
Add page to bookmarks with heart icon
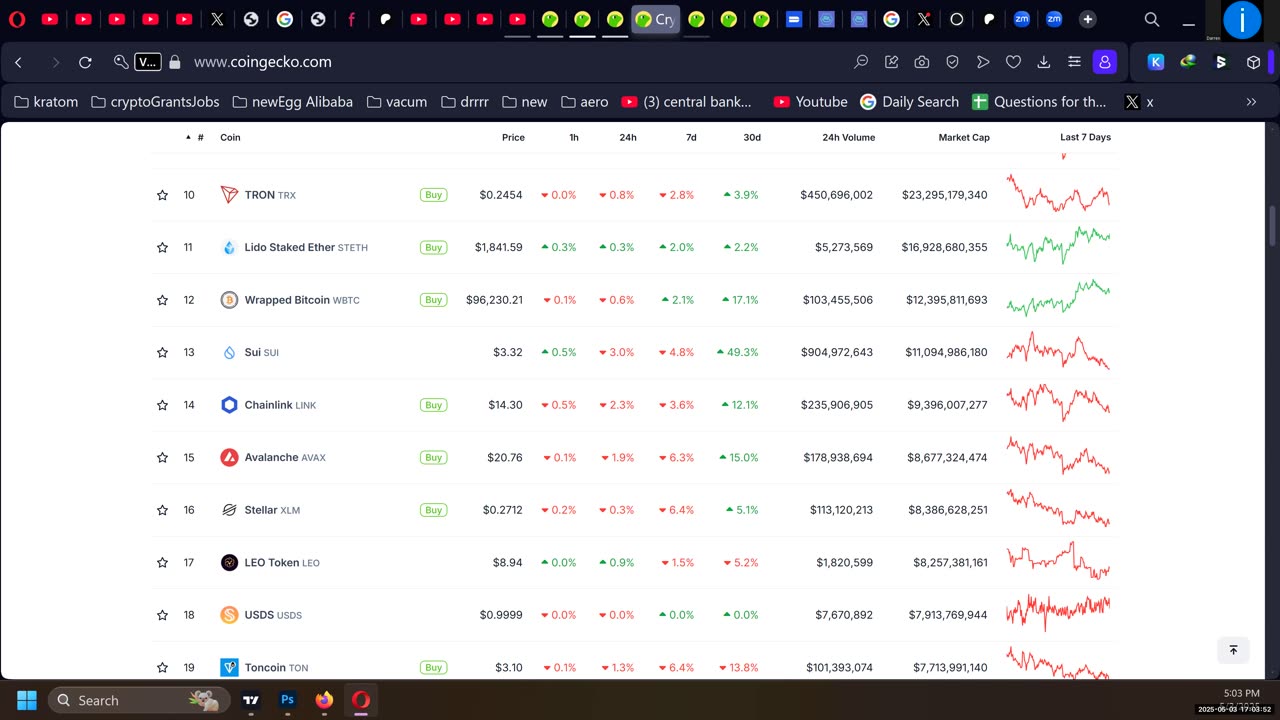1013,62
